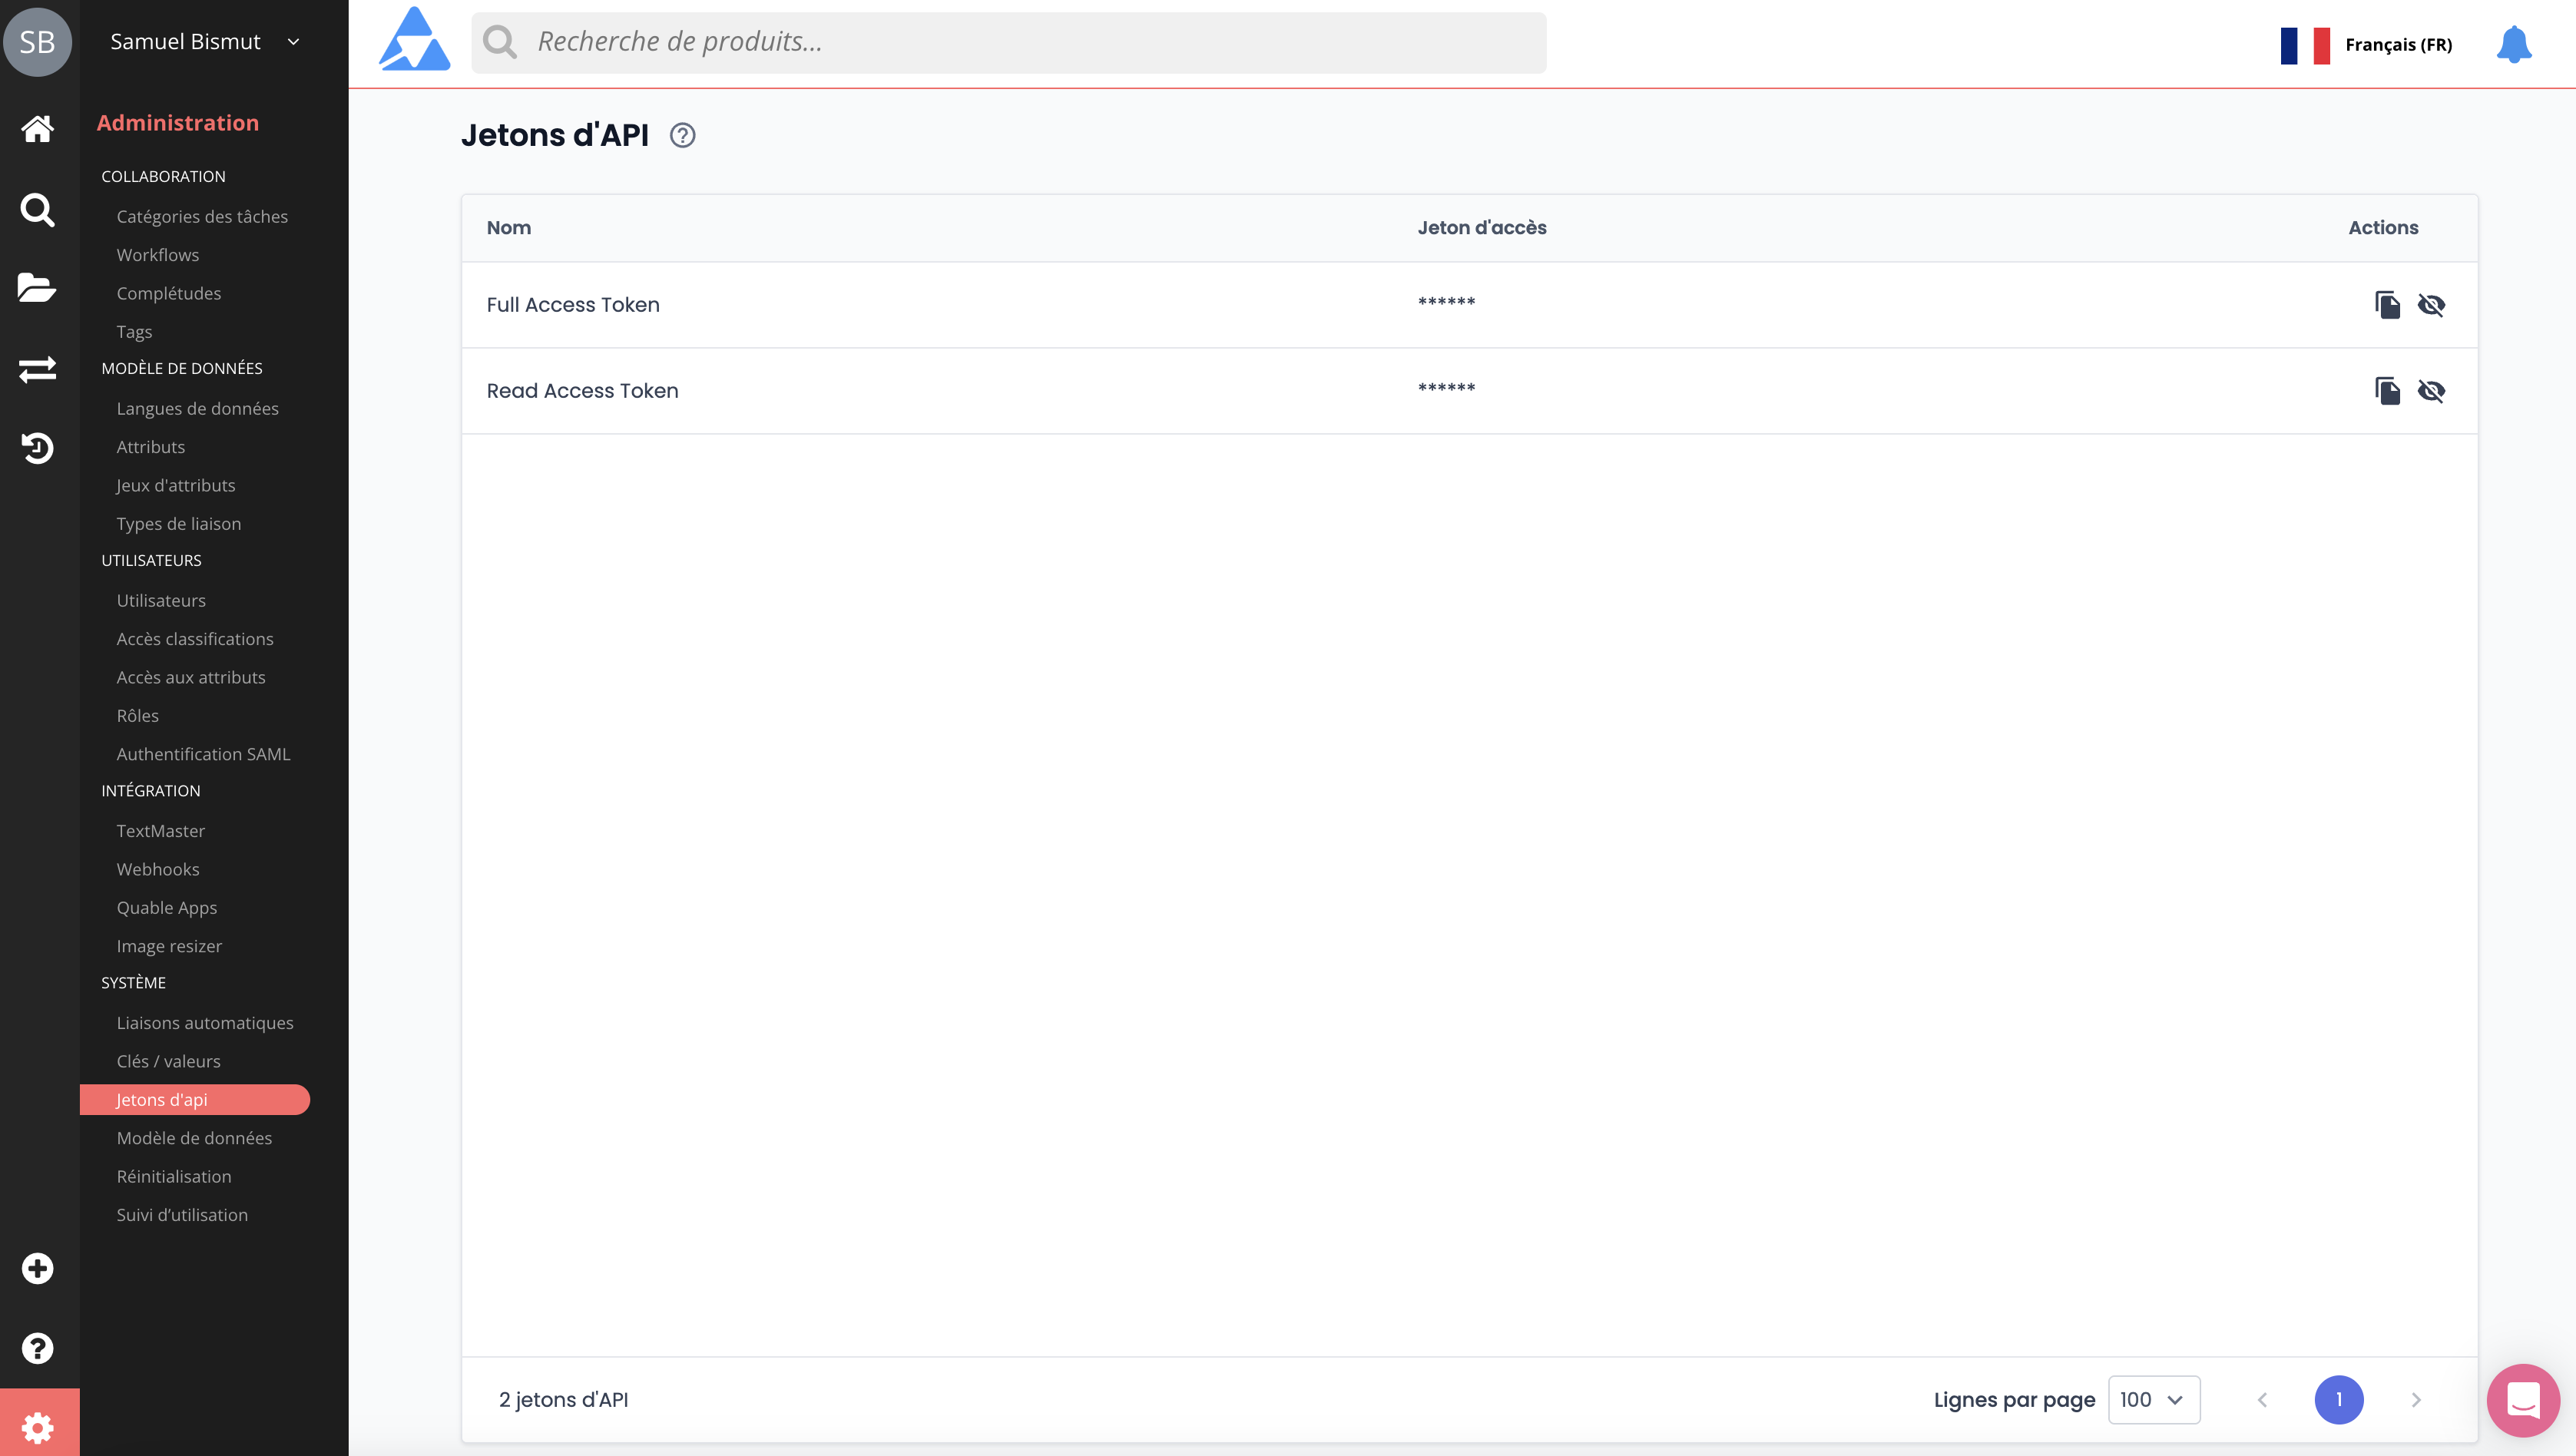
Task: Go to page 1 pagination button
Action: 2338,1399
